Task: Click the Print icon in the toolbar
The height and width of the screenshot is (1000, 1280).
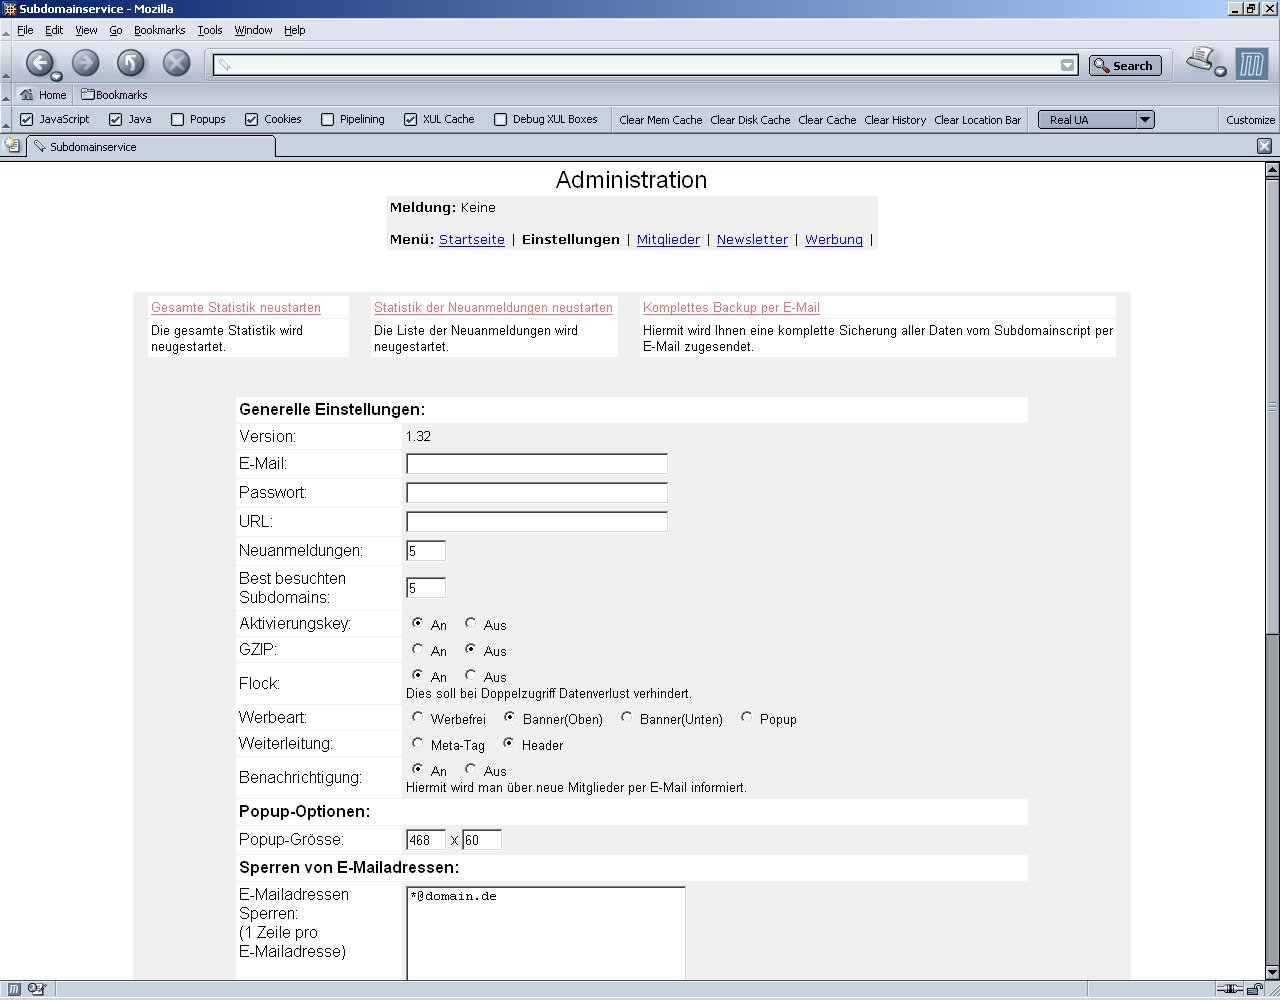Action: [x=1199, y=59]
